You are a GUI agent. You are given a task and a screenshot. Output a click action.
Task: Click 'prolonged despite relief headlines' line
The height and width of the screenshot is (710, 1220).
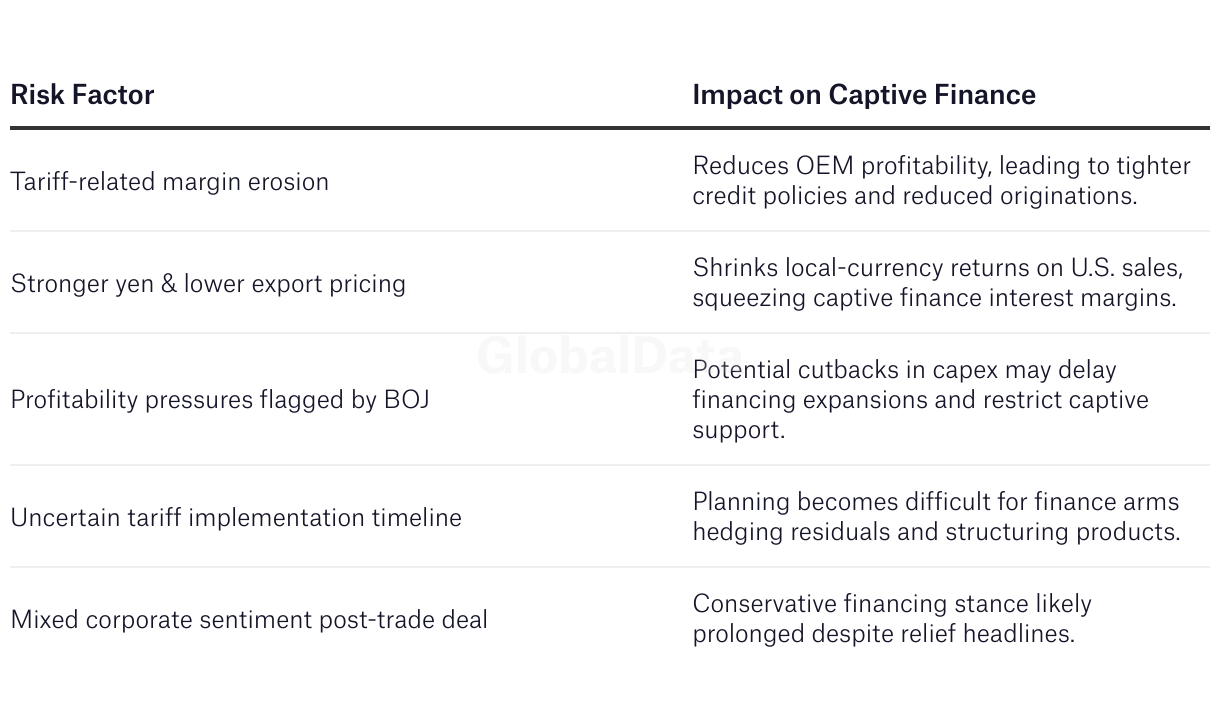(883, 634)
